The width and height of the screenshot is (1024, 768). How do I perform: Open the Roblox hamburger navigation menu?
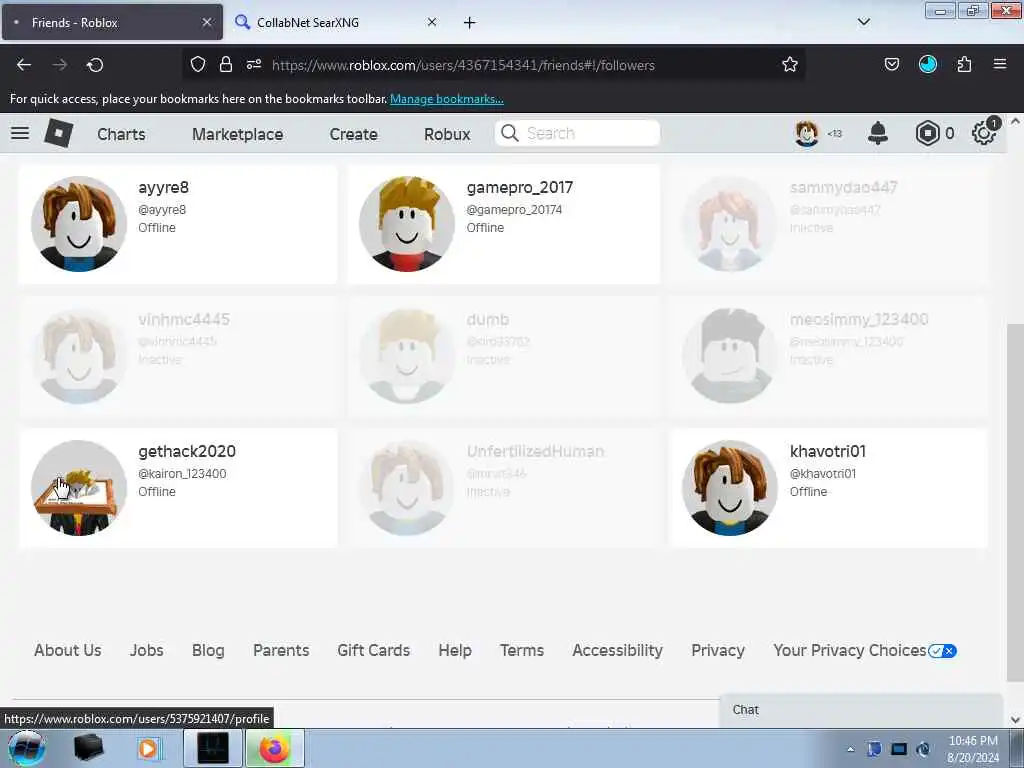(20, 133)
